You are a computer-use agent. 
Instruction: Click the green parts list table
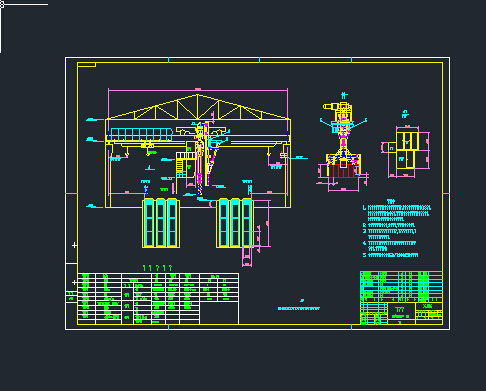(158, 299)
